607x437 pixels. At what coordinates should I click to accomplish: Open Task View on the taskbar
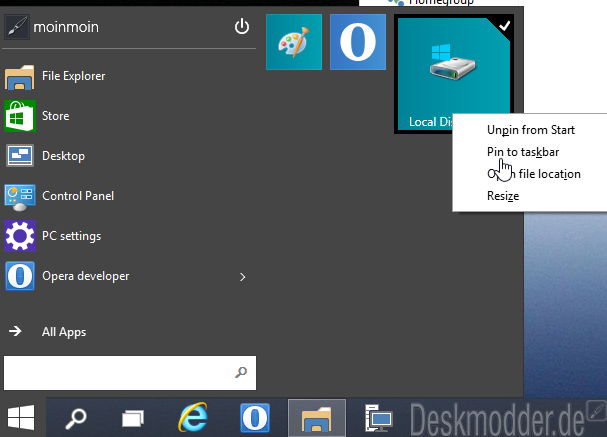tap(133, 419)
